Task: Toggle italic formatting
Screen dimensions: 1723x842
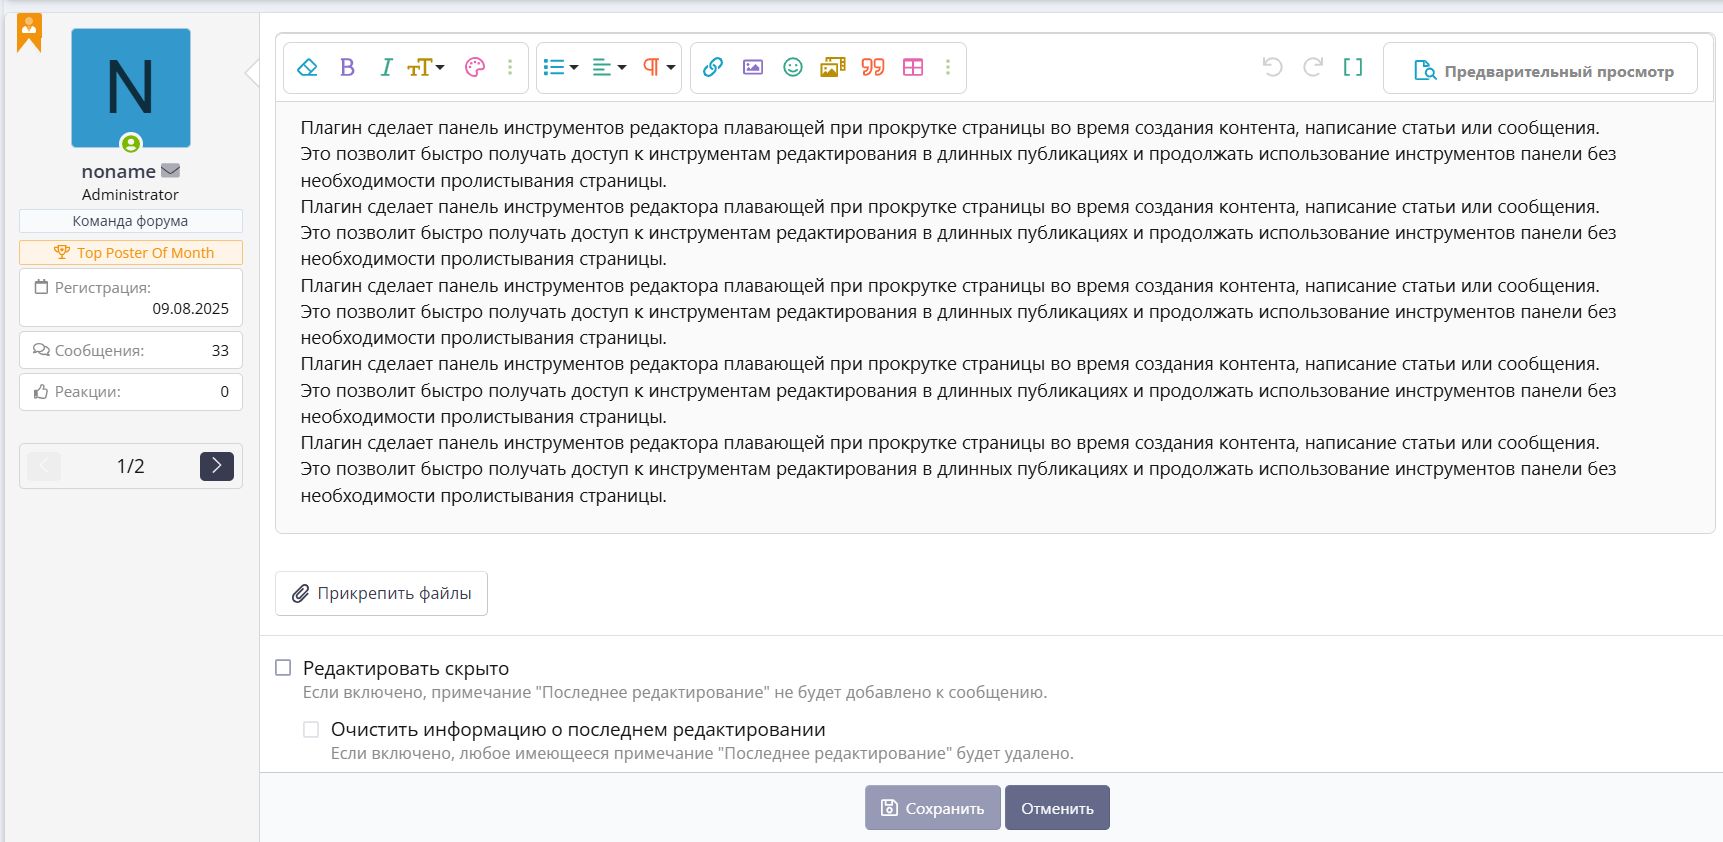Action: [x=386, y=67]
